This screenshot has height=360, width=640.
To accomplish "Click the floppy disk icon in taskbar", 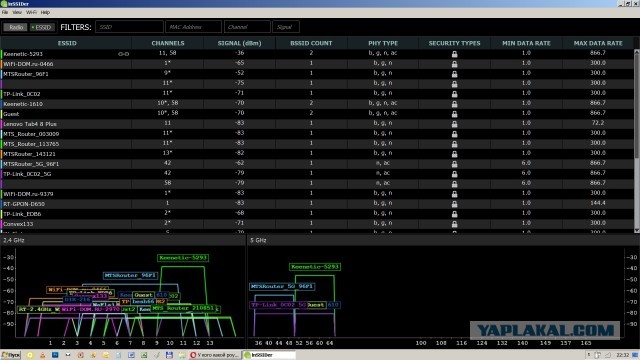I will coord(169,355).
